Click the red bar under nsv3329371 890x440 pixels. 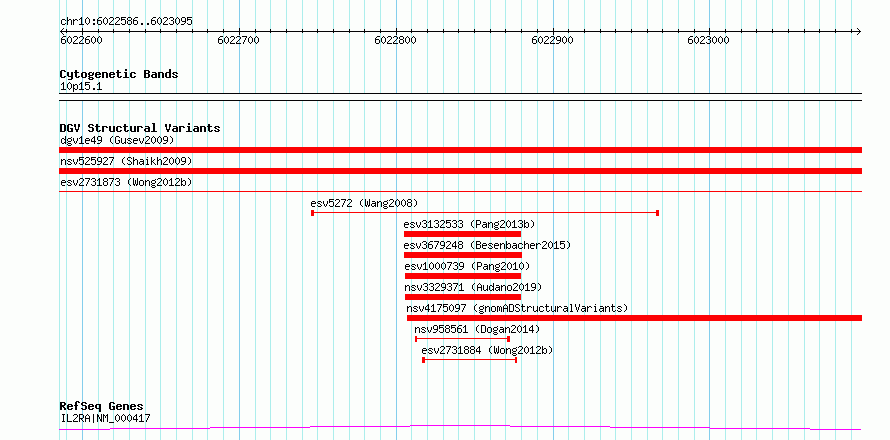tap(463, 297)
